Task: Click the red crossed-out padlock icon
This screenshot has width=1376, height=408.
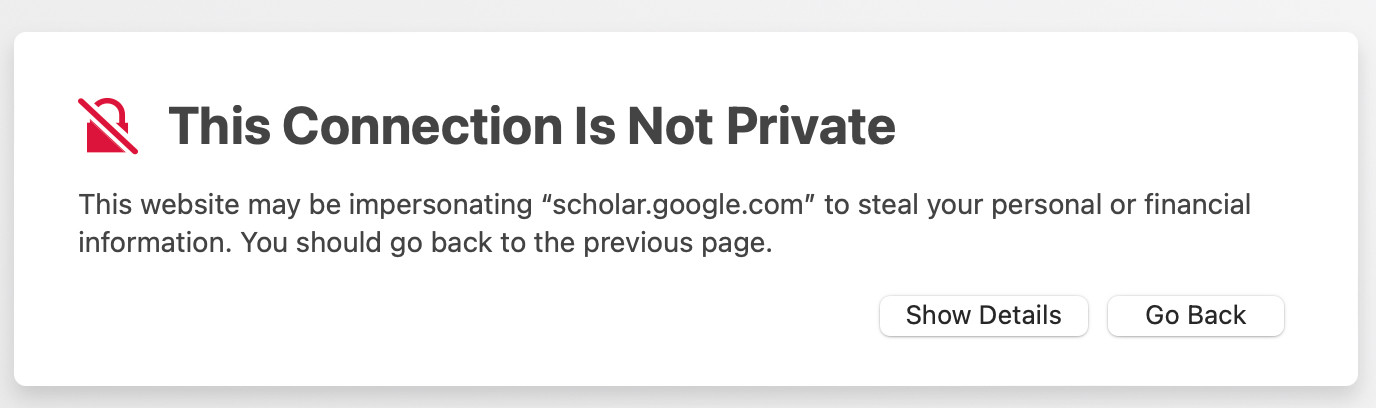Action: tap(108, 126)
